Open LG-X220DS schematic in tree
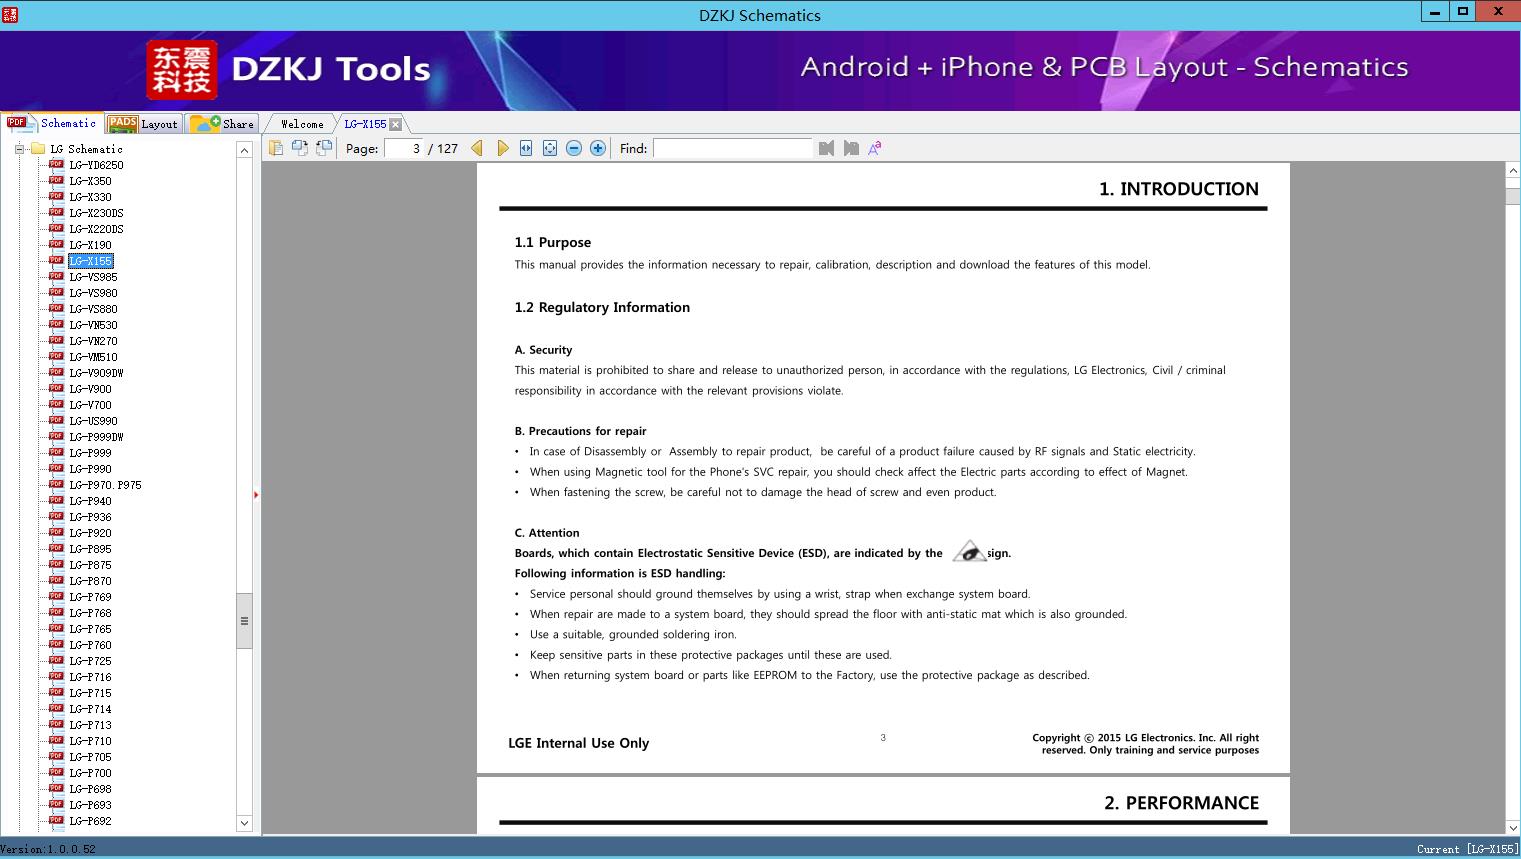 tap(96, 229)
